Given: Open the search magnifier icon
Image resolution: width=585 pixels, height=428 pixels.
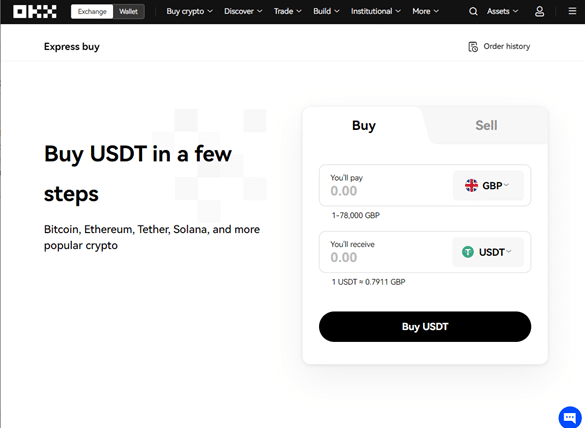Looking at the screenshot, I should [473, 12].
